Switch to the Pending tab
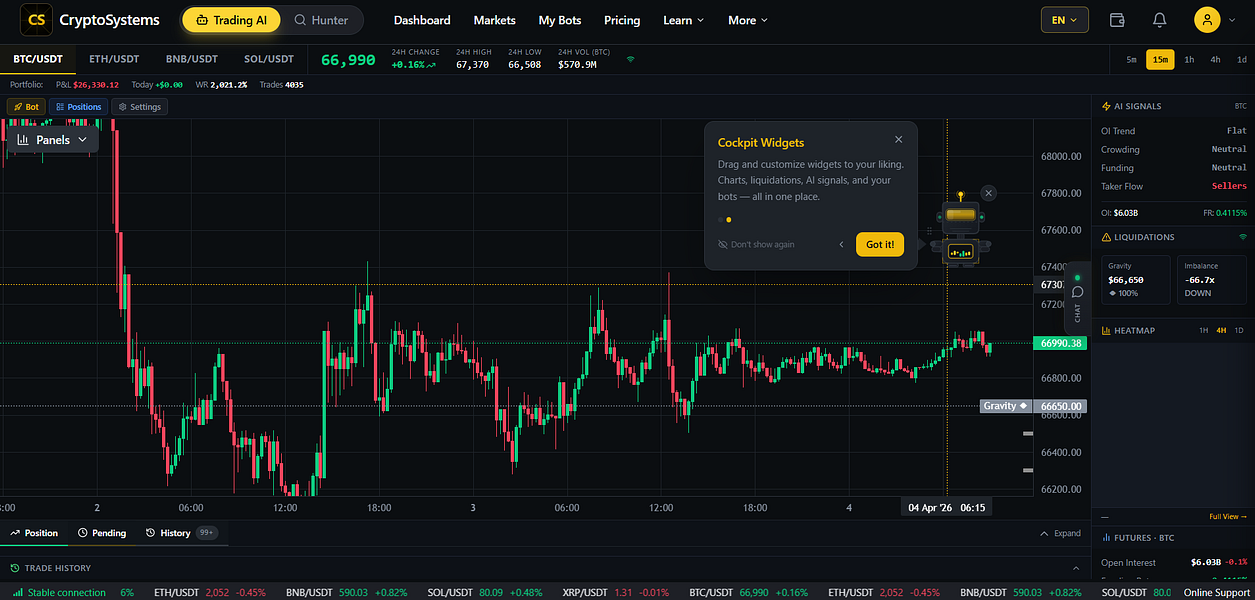 click(x=102, y=533)
